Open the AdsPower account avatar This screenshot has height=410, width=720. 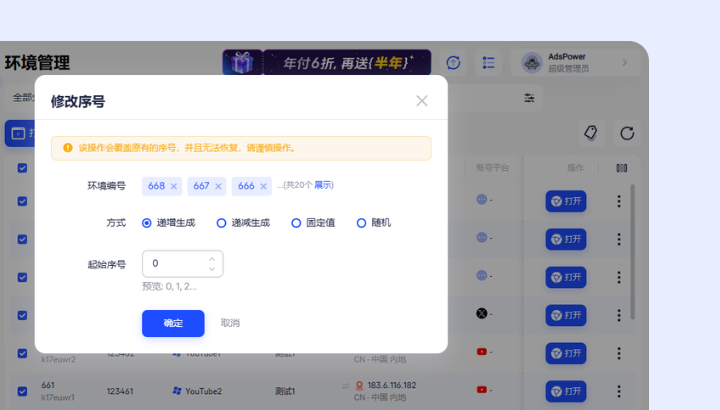pyautogui.click(x=532, y=62)
